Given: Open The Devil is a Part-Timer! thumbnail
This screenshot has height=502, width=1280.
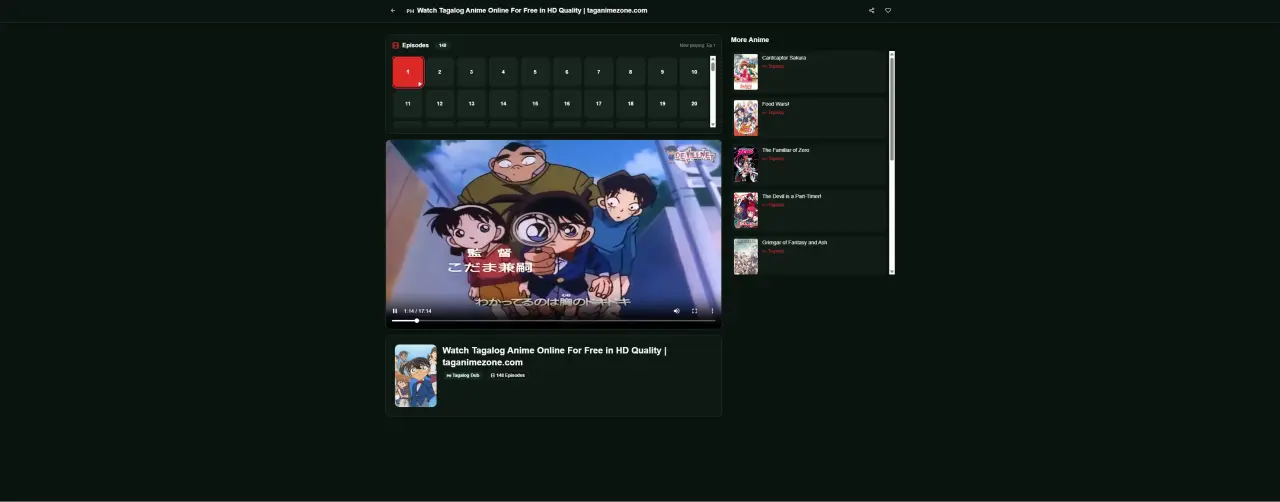Looking at the screenshot, I should (x=746, y=210).
